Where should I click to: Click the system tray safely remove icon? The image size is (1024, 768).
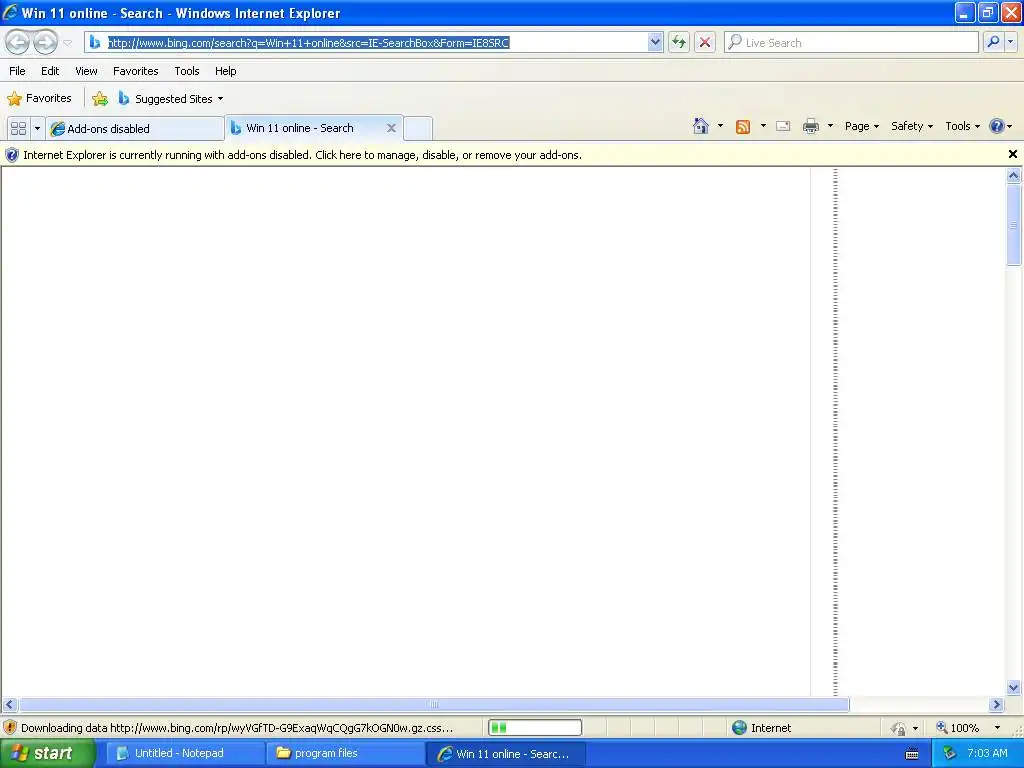(950, 754)
